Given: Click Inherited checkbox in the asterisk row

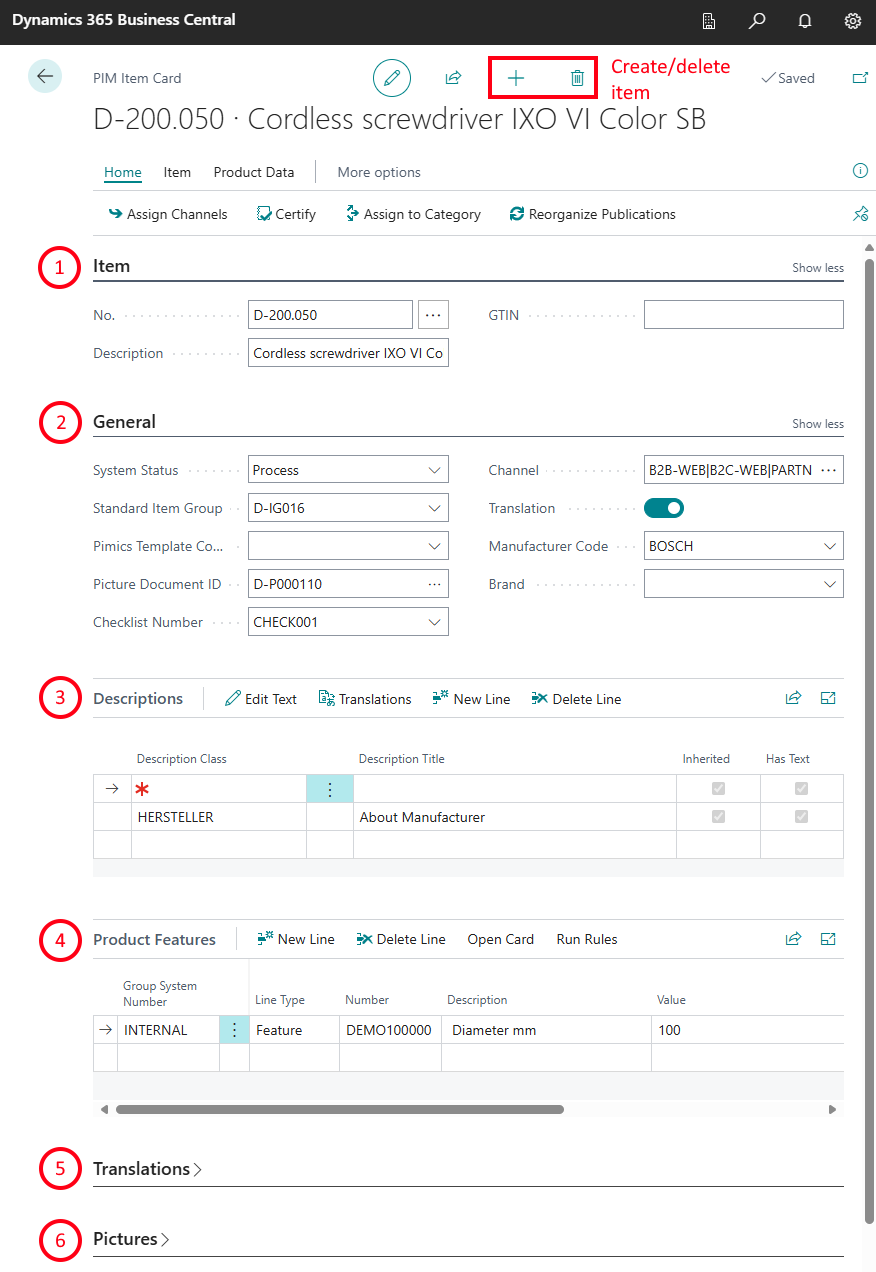Looking at the screenshot, I should click(718, 789).
